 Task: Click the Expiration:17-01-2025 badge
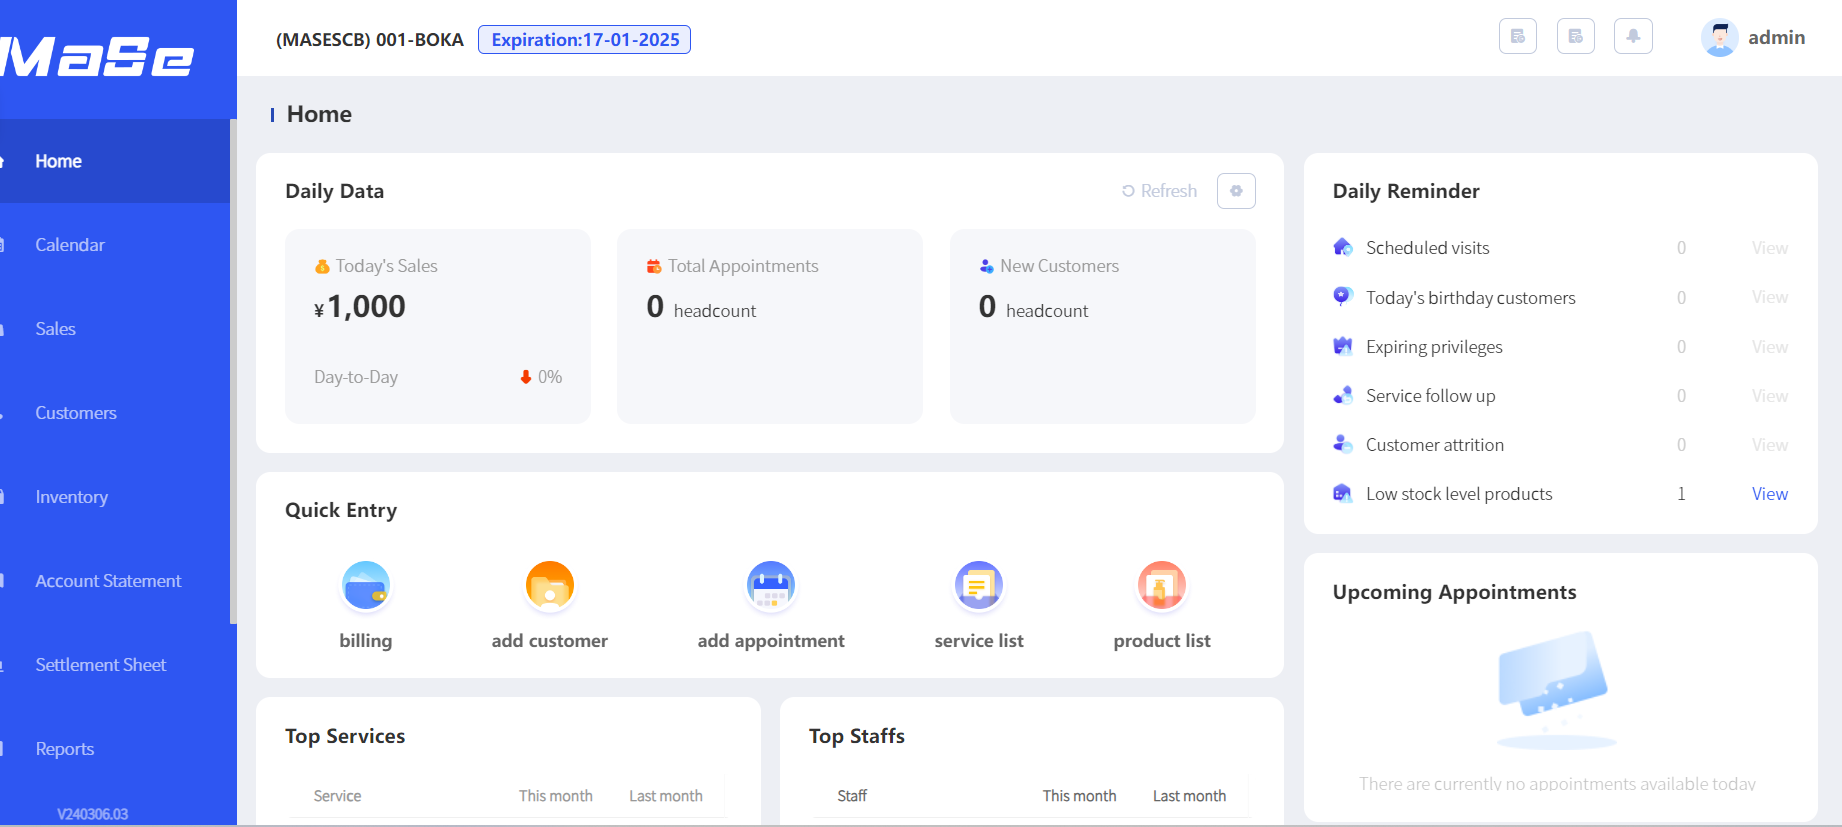pyautogui.click(x=585, y=40)
